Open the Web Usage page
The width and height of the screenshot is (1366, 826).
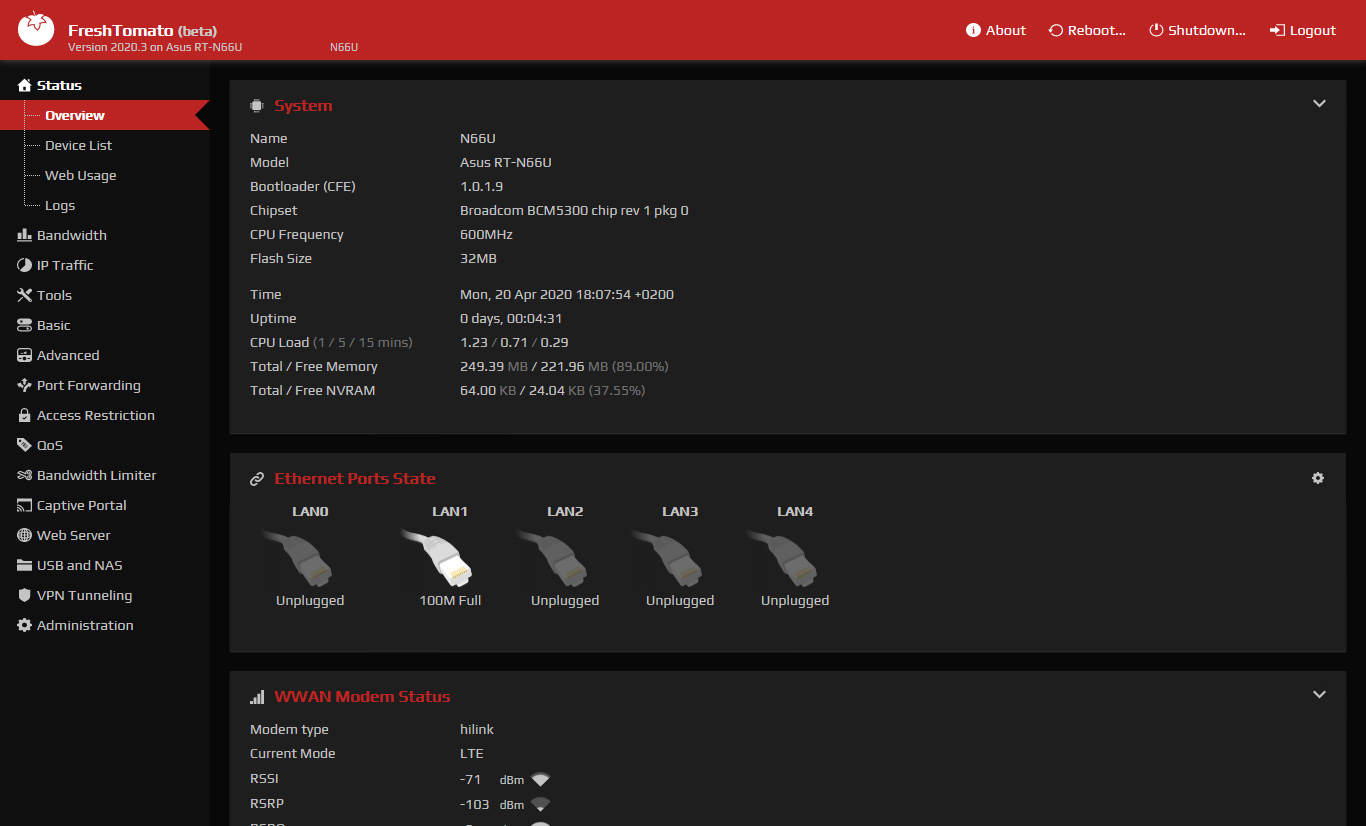pos(80,175)
